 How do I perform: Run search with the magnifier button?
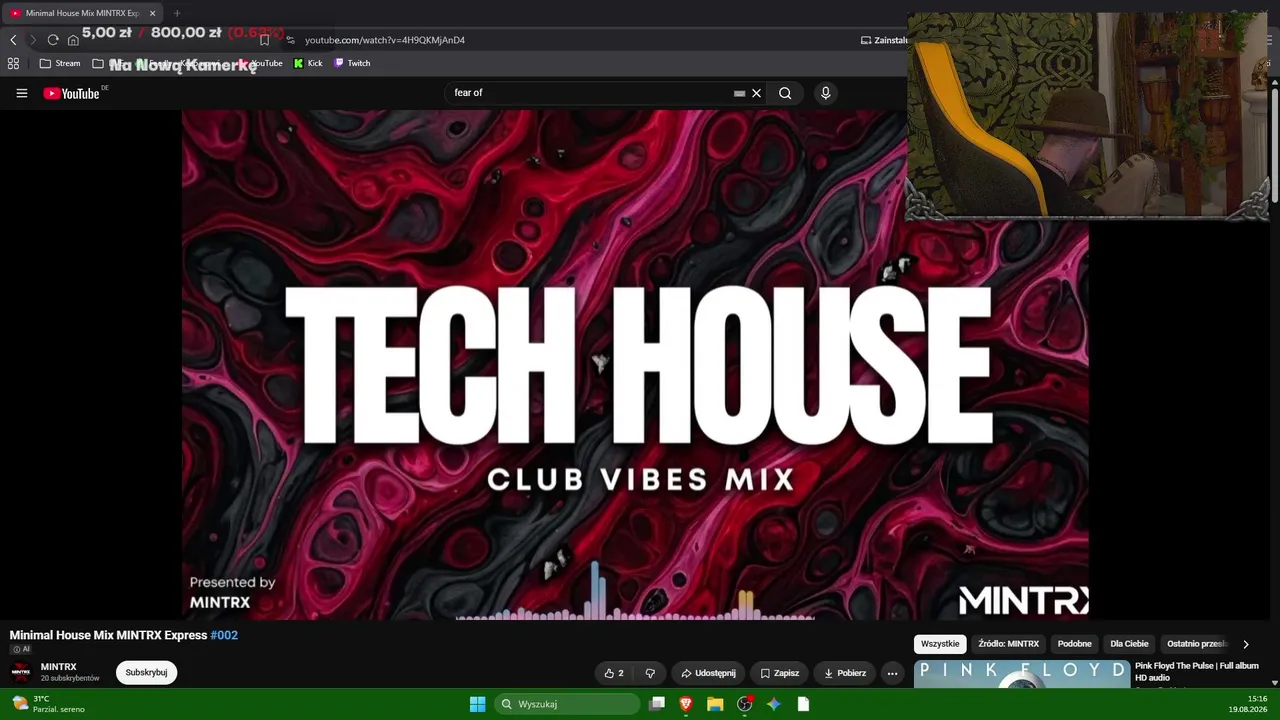click(x=785, y=93)
